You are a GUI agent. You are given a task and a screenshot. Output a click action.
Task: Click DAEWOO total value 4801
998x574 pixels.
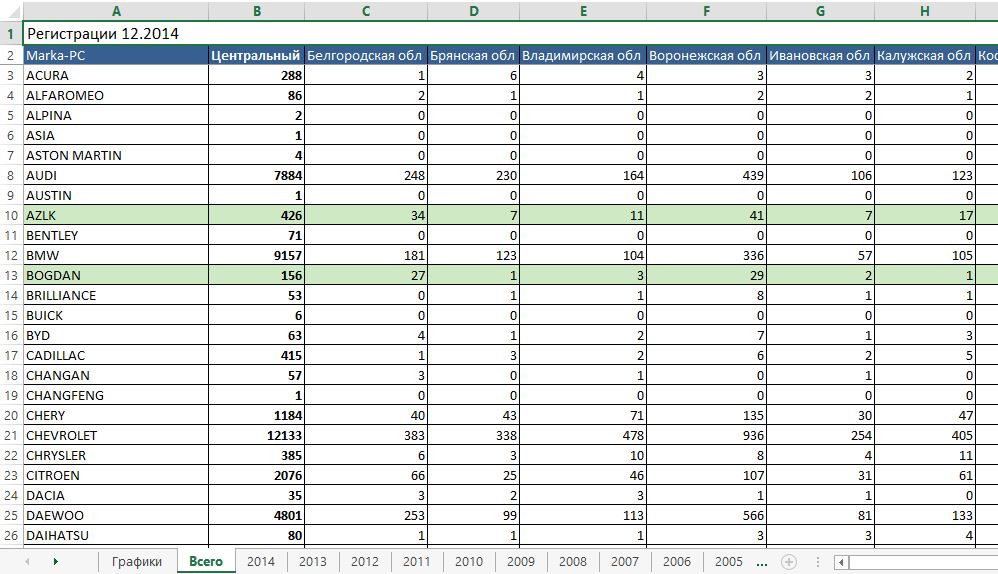(x=257, y=515)
